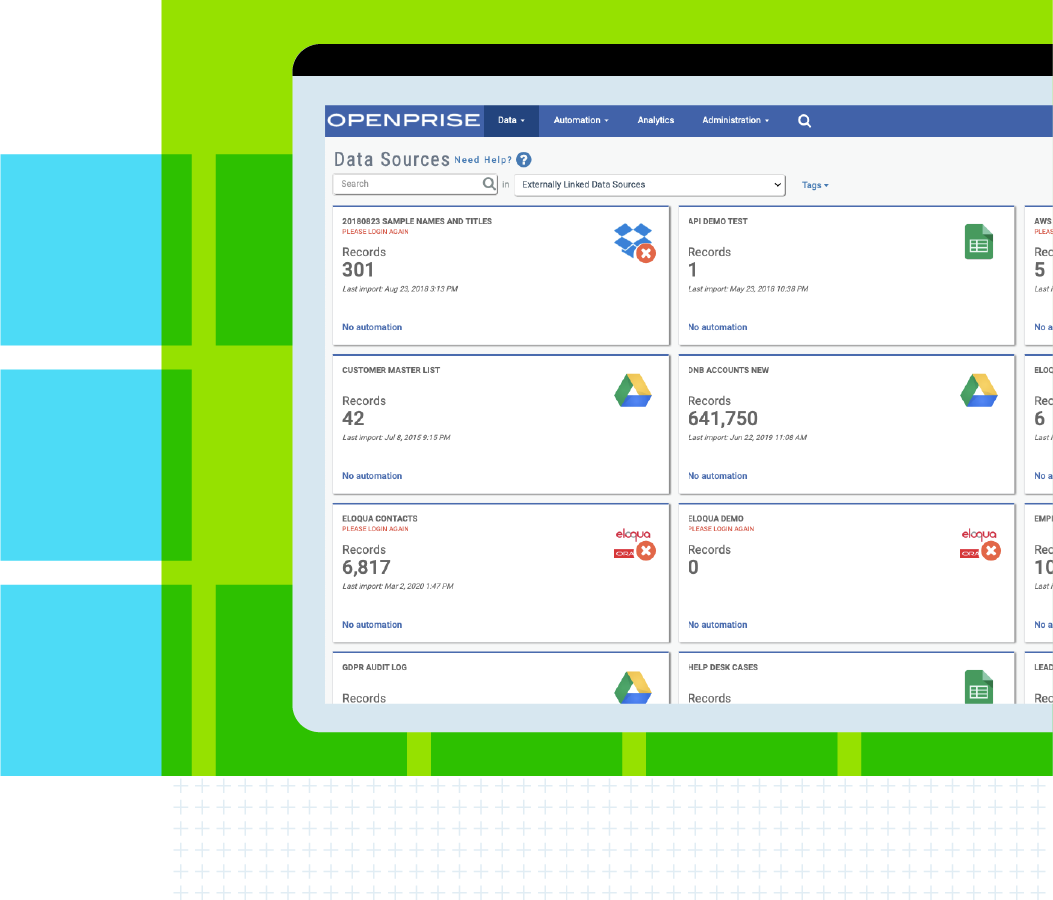
Task: Open the Data menu
Action: point(511,120)
